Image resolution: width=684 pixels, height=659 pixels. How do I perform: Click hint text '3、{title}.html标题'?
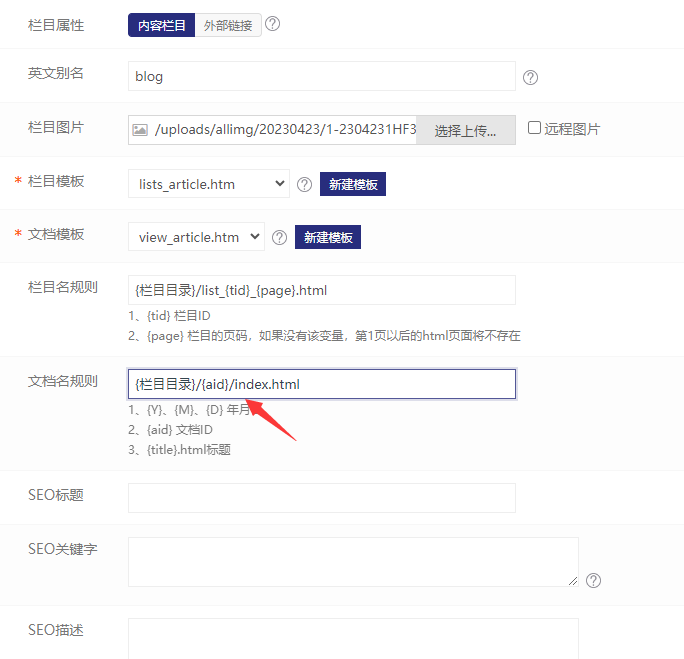click(x=179, y=450)
